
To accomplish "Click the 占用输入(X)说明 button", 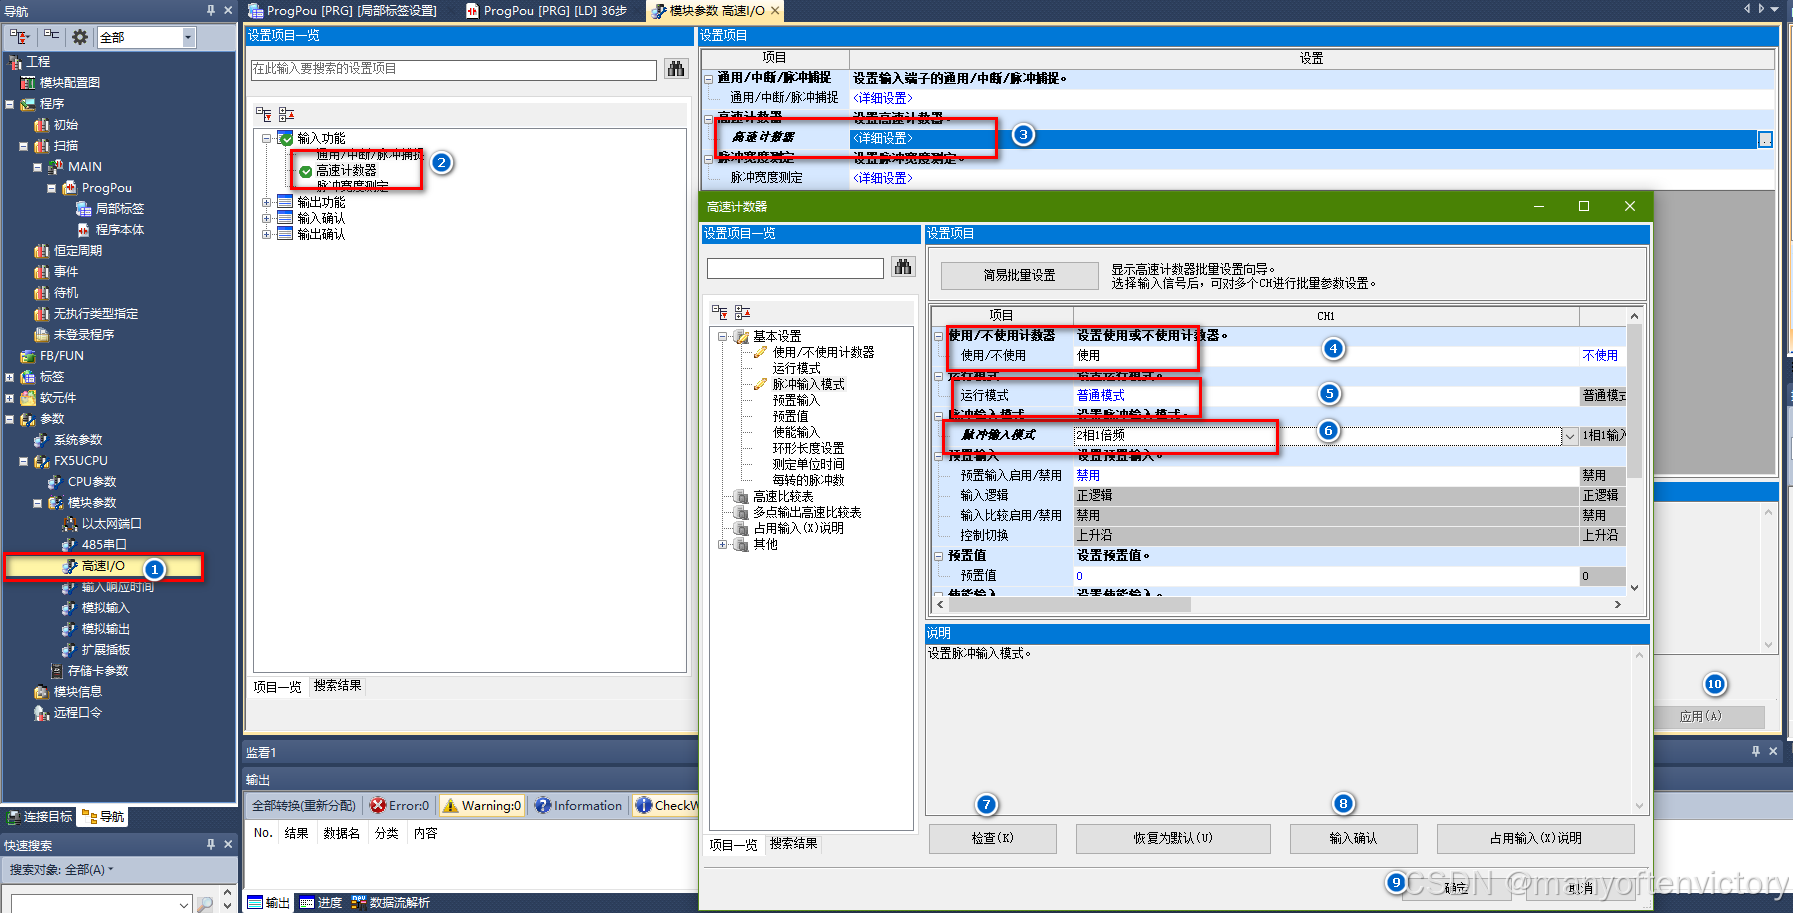I will click(x=1536, y=838).
